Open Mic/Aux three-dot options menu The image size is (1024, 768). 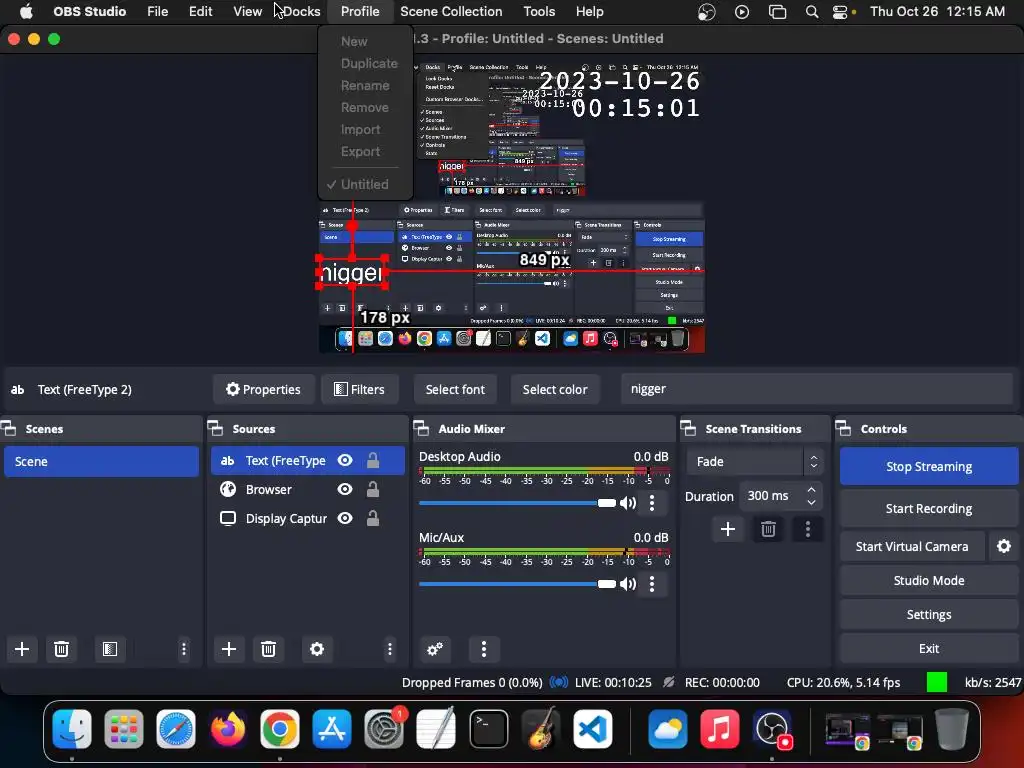[x=652, y=584]
